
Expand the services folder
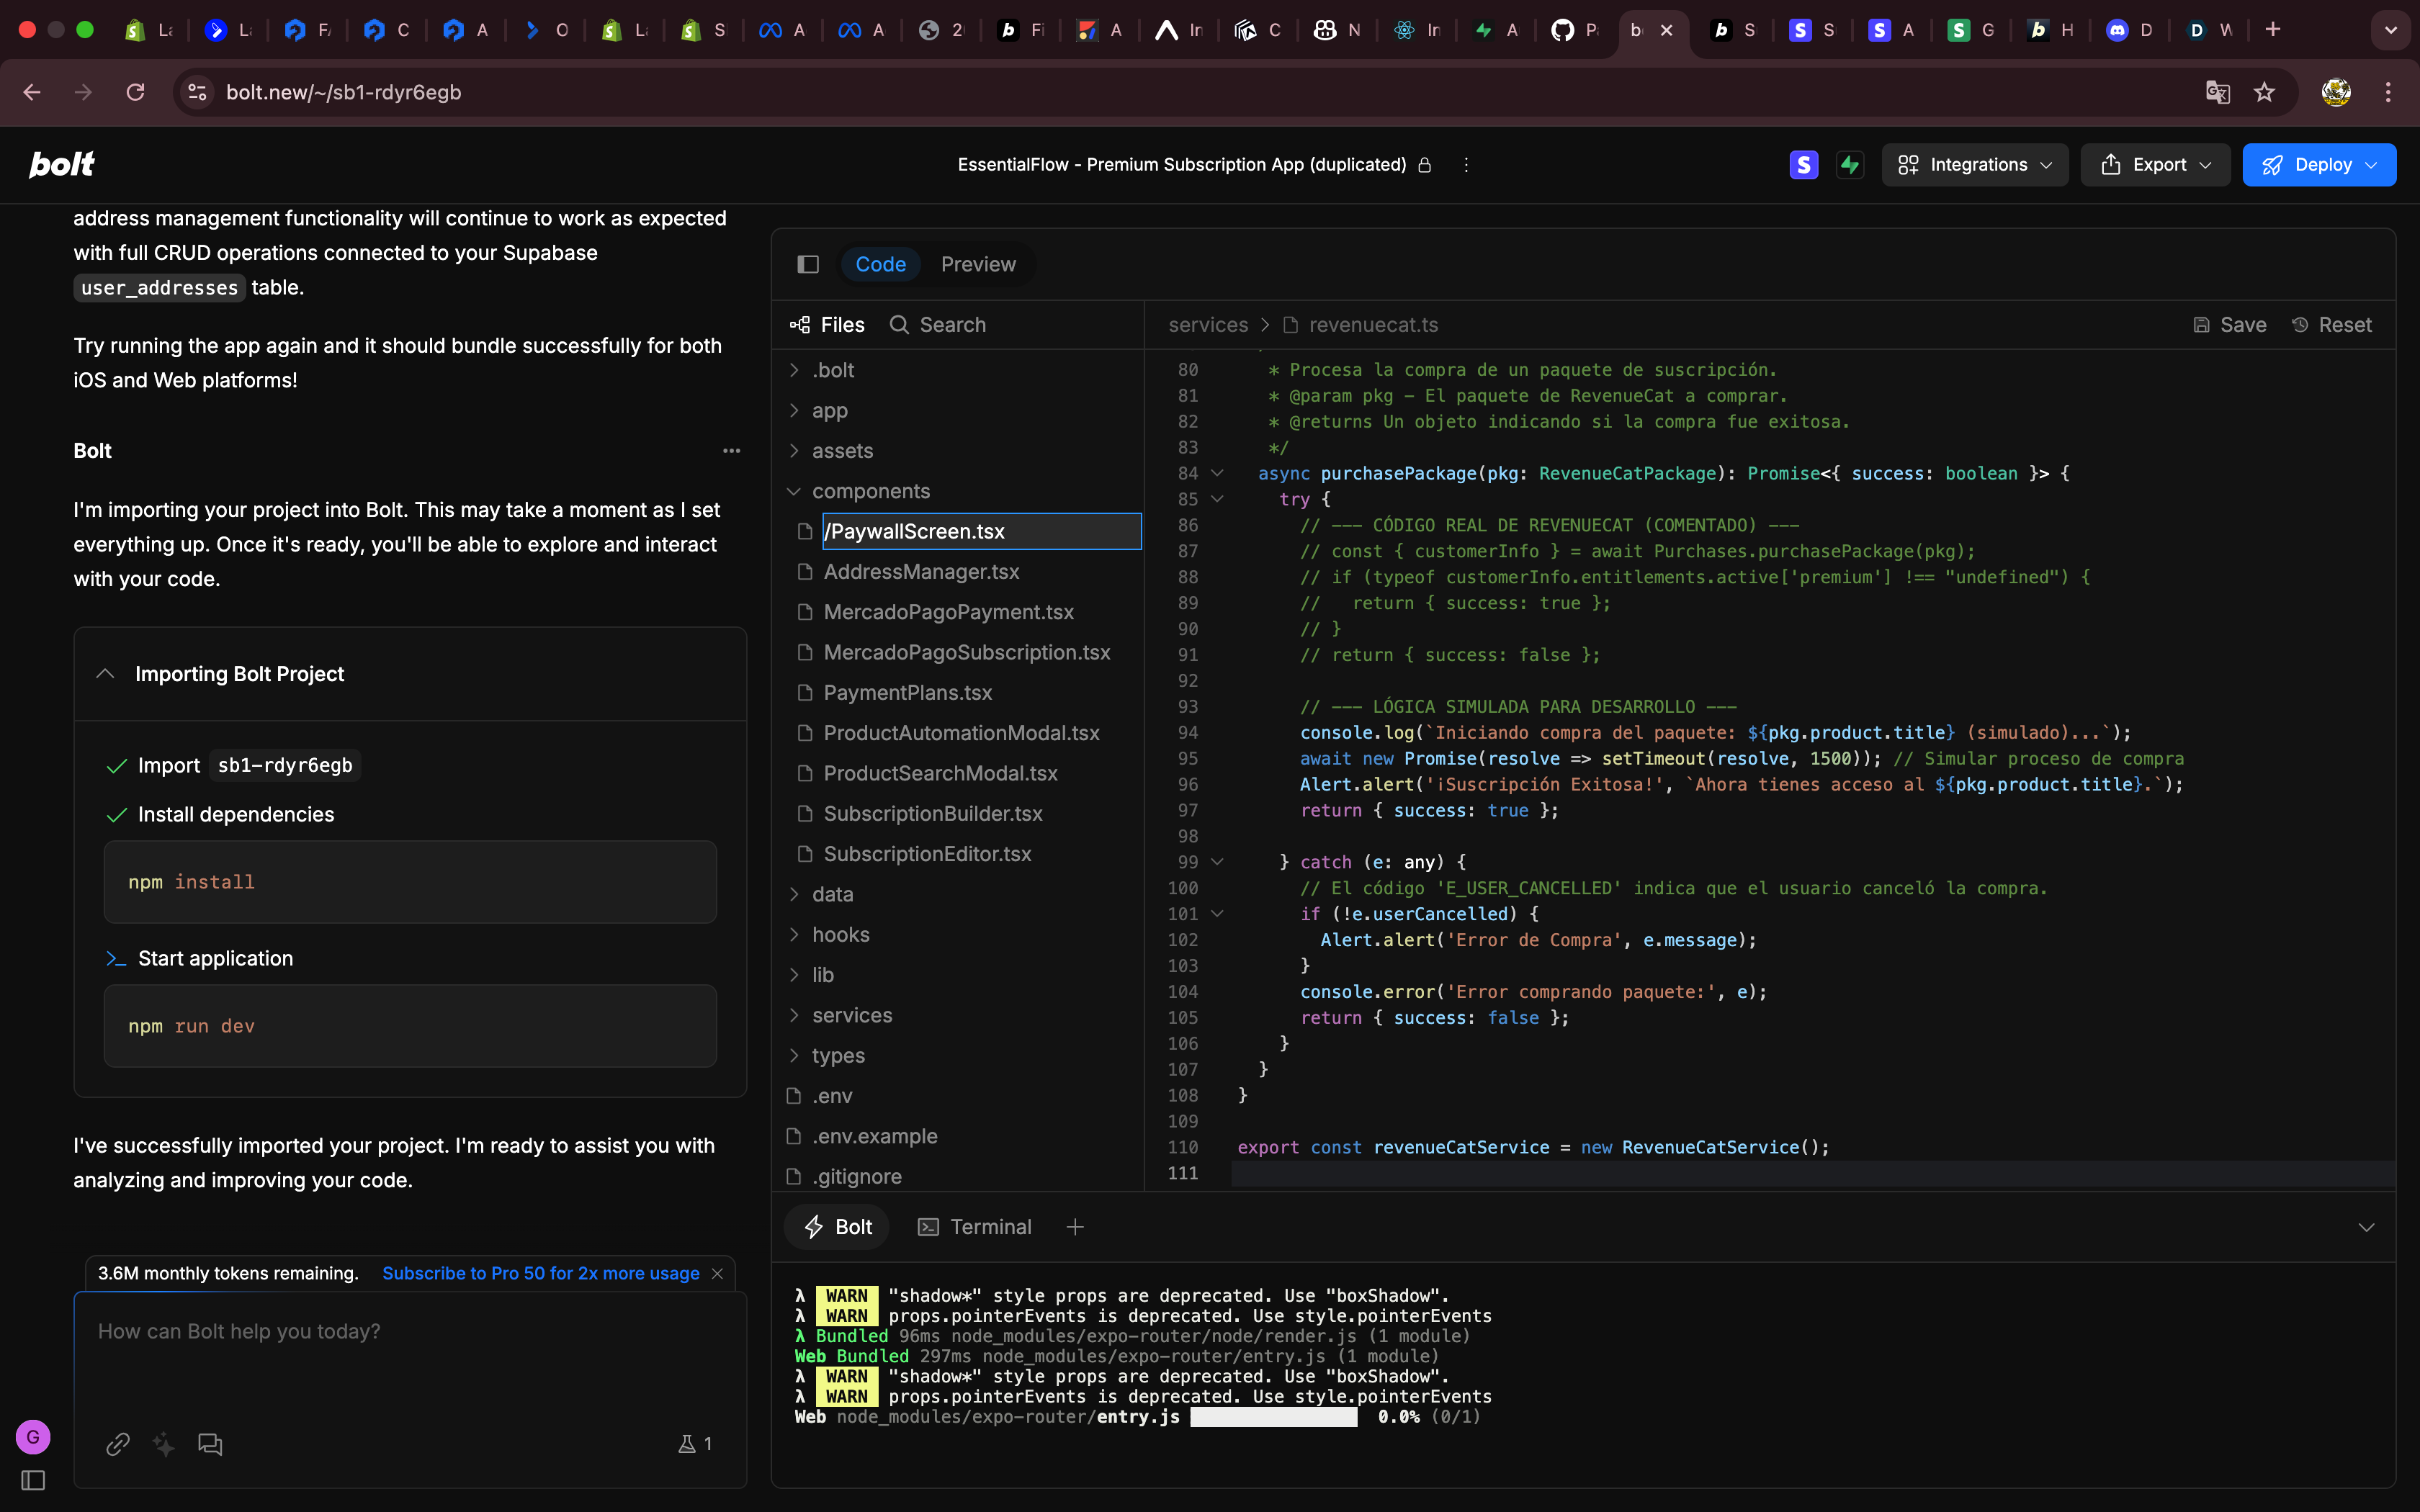[x=851, y=1015]
